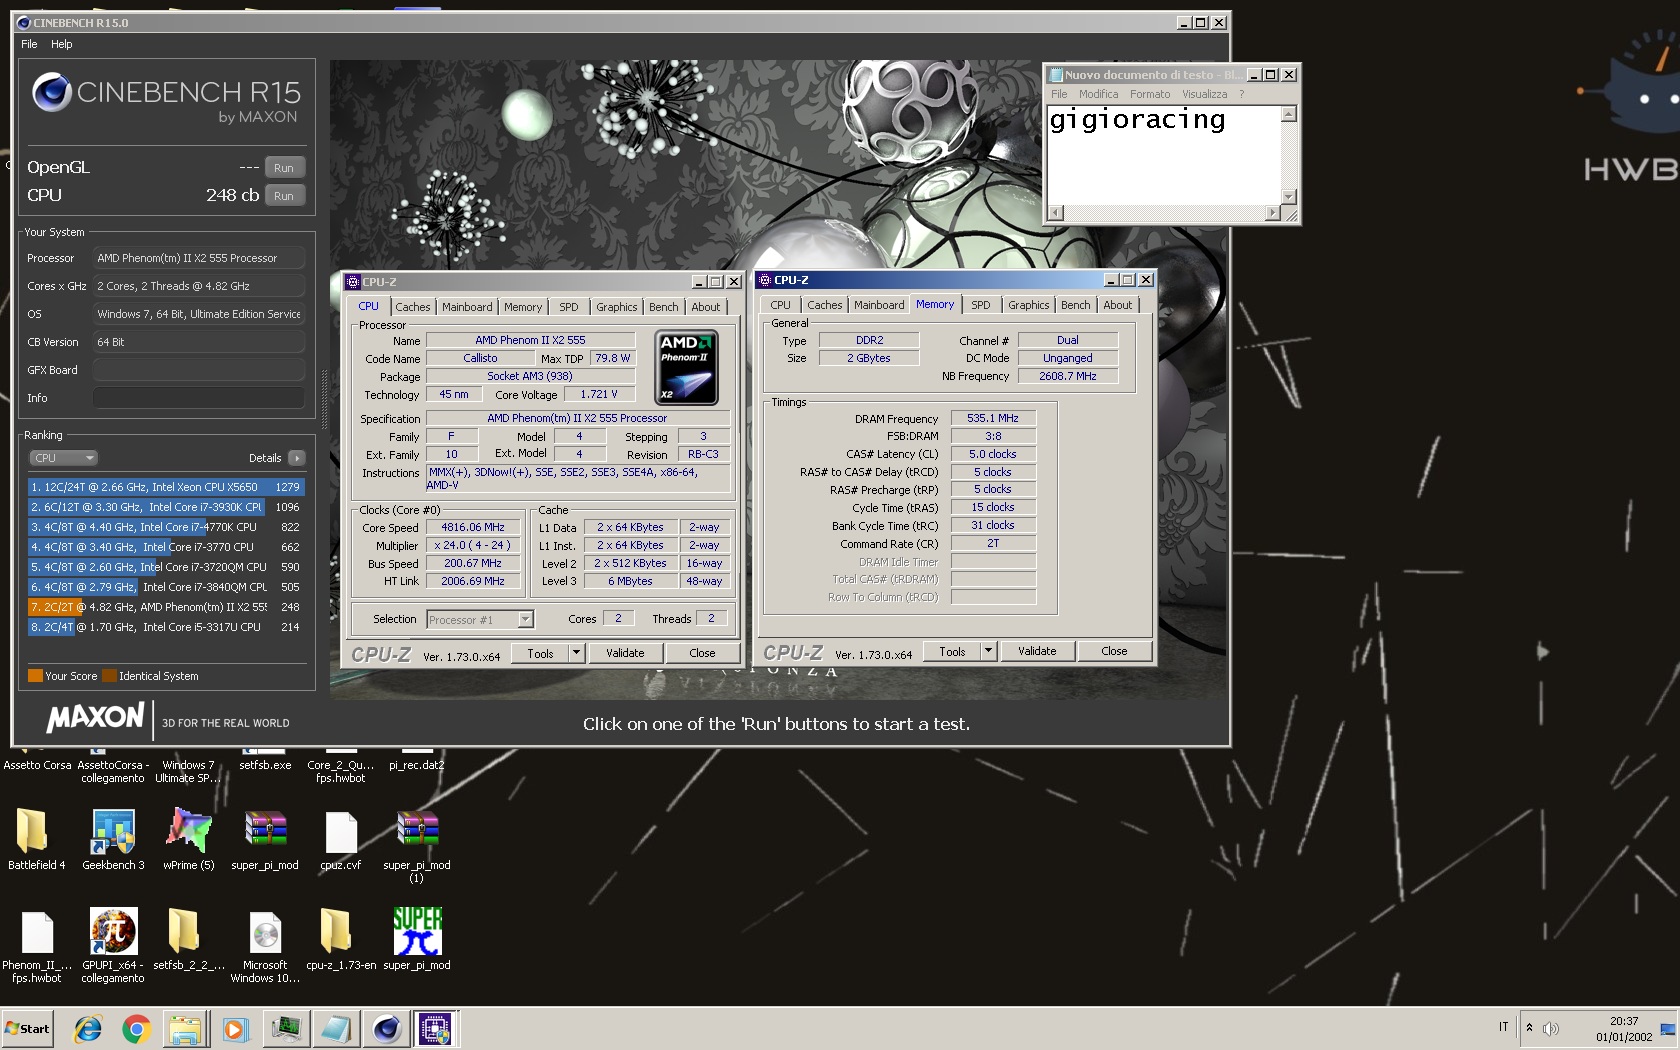Open Notepad's Visualizza menu

click(1204, 94)
